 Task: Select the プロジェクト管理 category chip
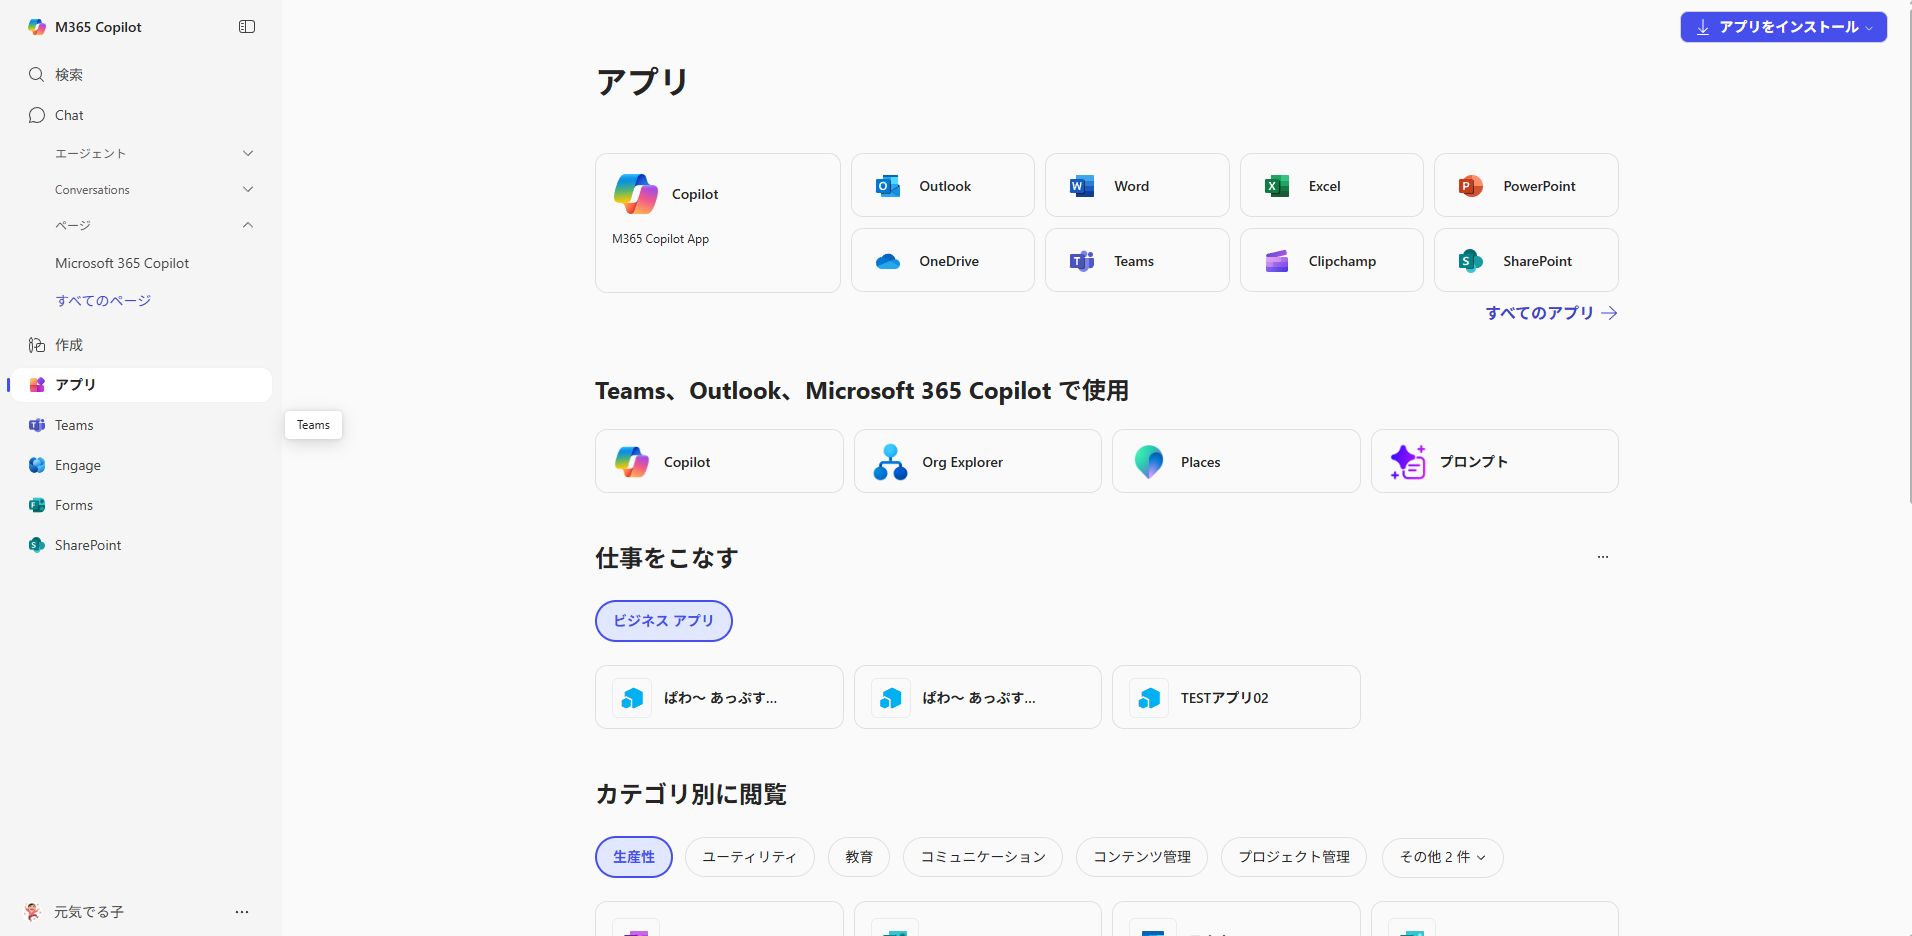[1294, 857]
